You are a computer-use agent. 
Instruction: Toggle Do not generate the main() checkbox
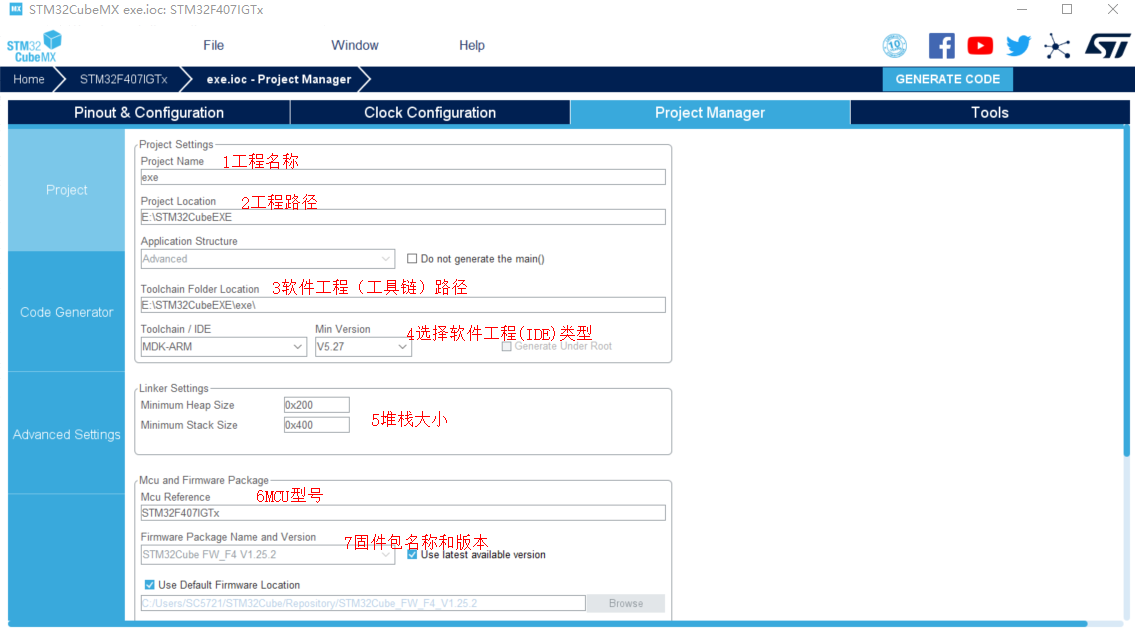tap(412, 258)
